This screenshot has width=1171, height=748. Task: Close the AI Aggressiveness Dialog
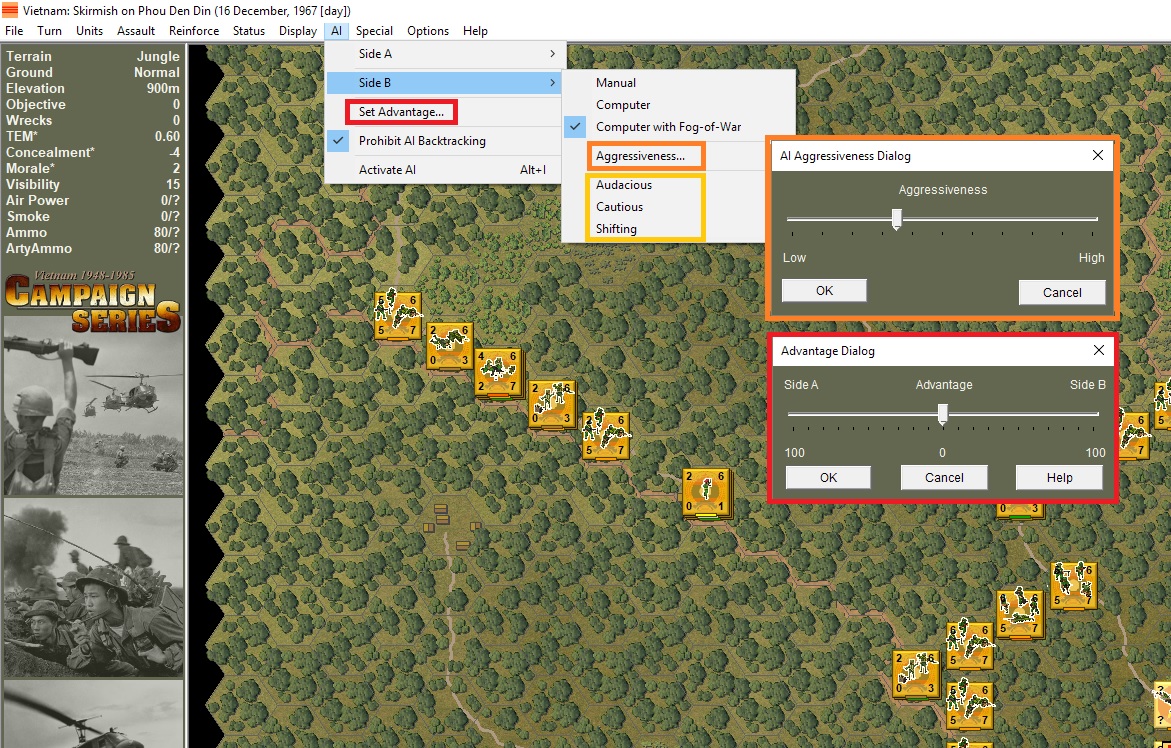pyautogui.click(x=1097, y=155)
